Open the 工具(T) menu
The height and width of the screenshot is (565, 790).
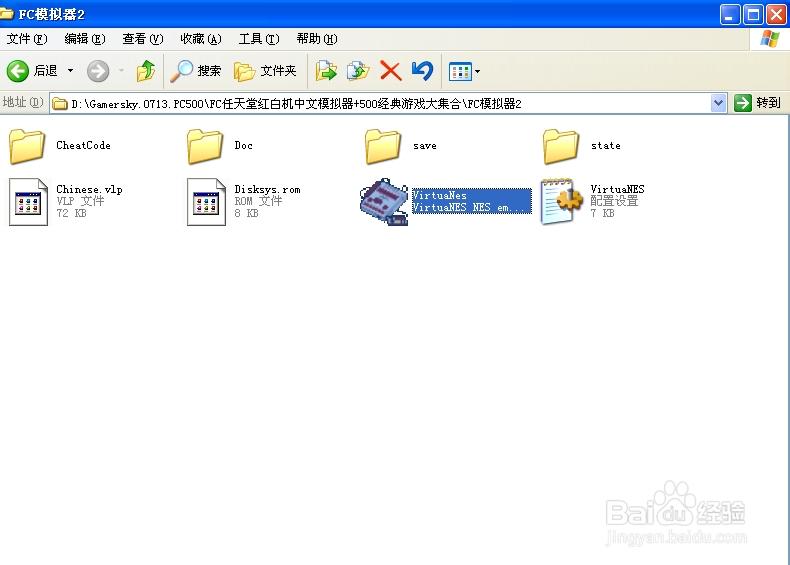tap(259, 39)
